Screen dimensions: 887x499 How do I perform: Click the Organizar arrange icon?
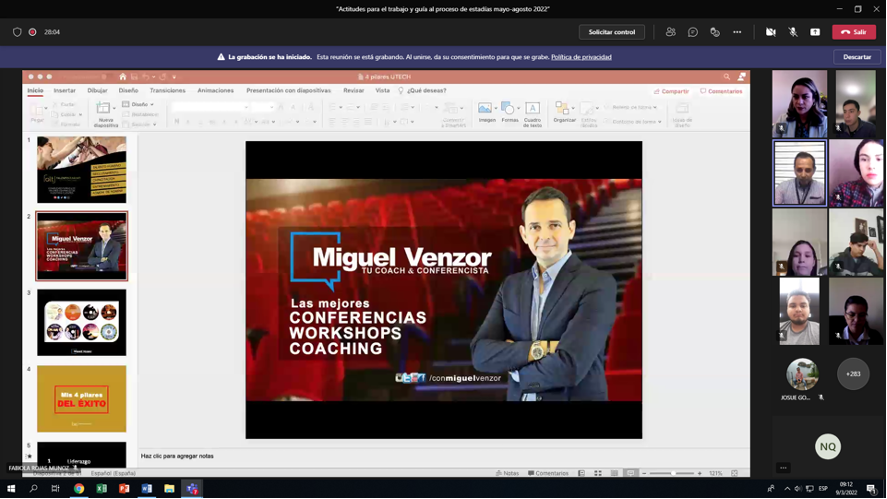click(562, 108)
